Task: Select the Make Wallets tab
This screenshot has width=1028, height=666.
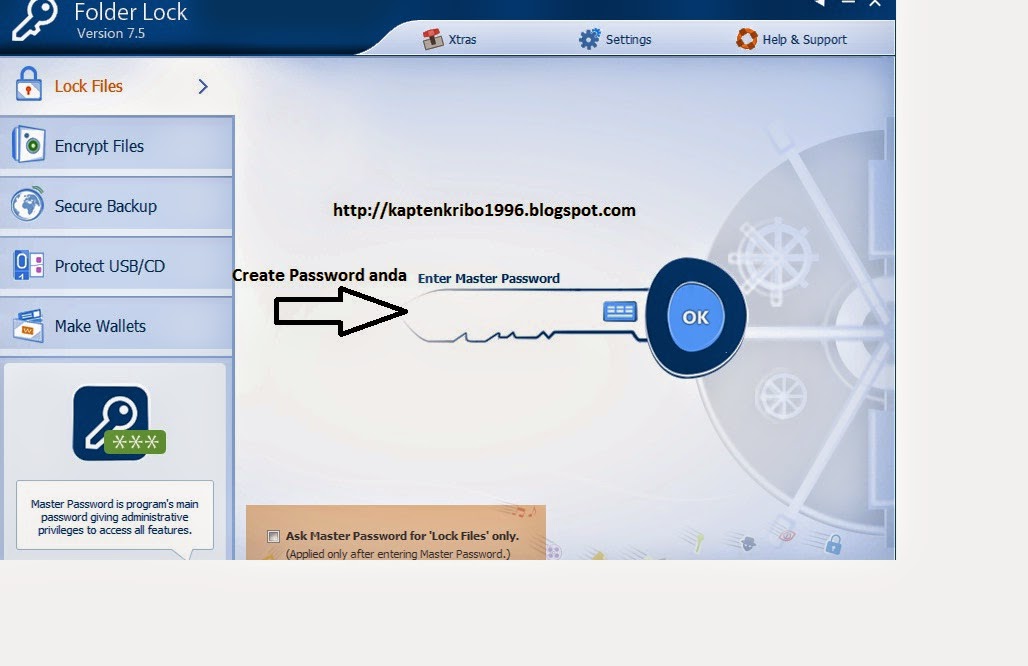Action: [x=117, y=326]
